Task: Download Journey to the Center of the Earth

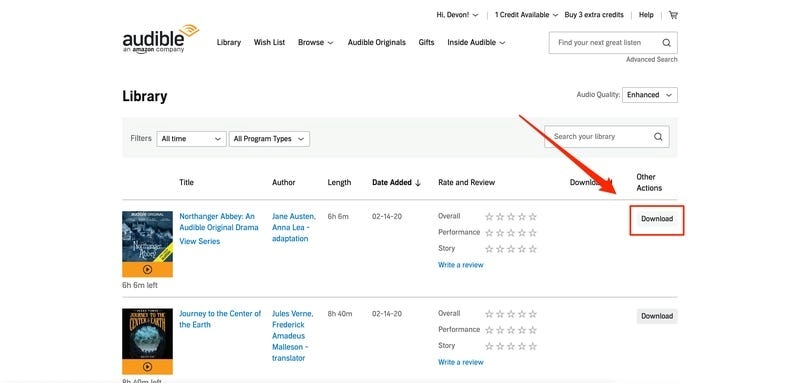Action: tap(657, 316)
